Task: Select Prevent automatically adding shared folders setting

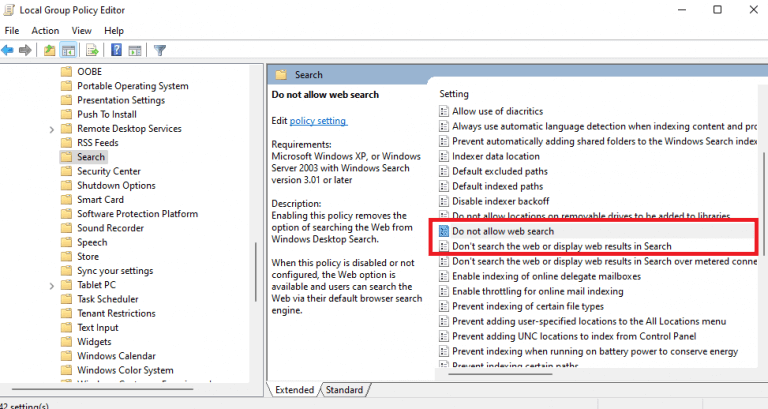Action: (x=604, y=142)
